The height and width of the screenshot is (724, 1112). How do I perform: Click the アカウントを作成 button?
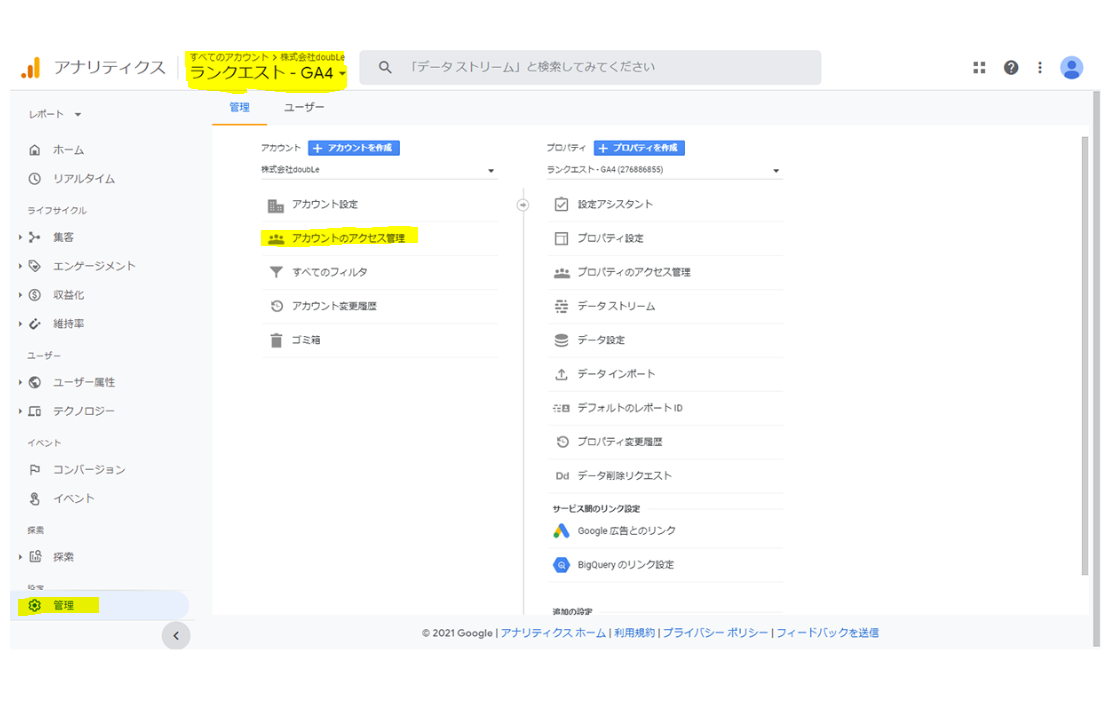click(354, 148)
